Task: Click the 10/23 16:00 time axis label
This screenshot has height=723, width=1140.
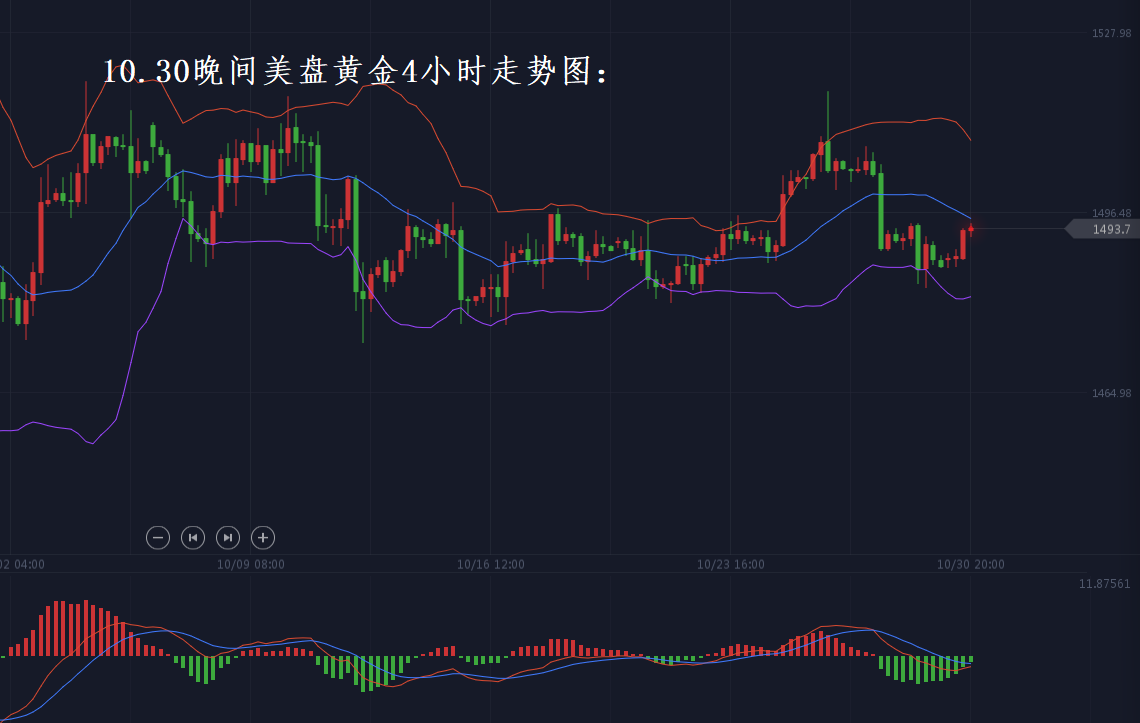Action: (730, 564)
